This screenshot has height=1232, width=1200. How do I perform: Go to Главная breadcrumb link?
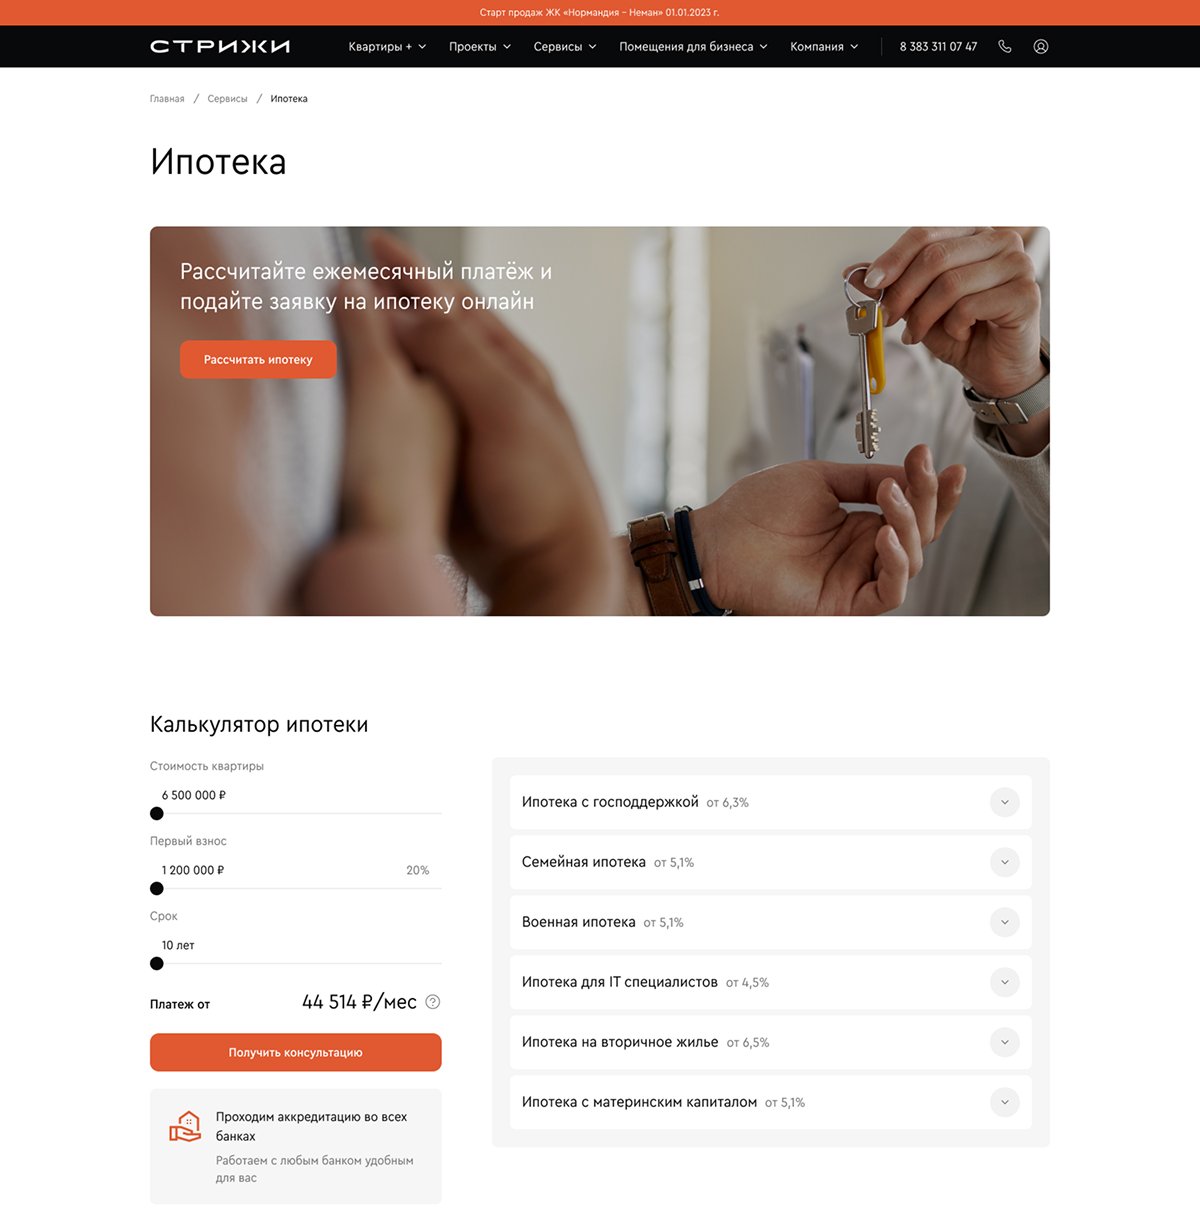click(167, 99)
